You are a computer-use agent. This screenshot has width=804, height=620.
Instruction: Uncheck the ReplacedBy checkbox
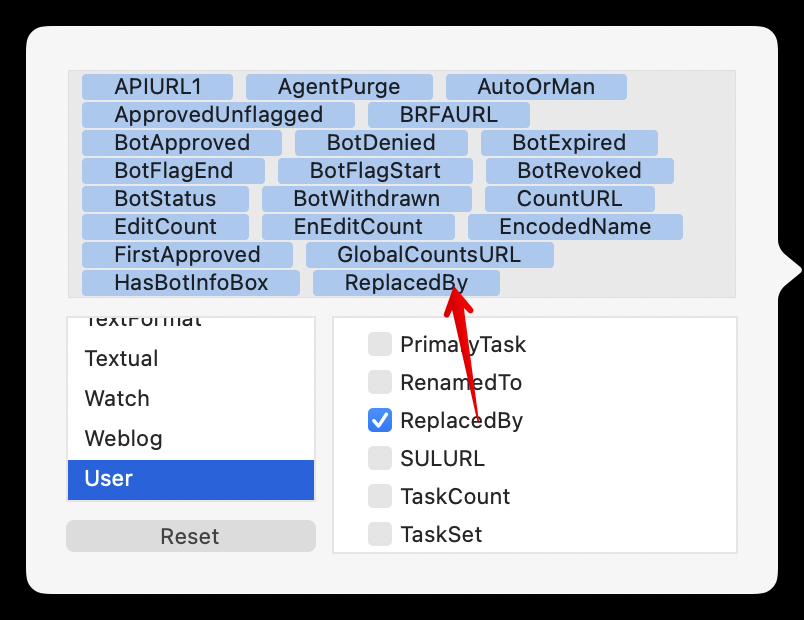tap(380, 420)
